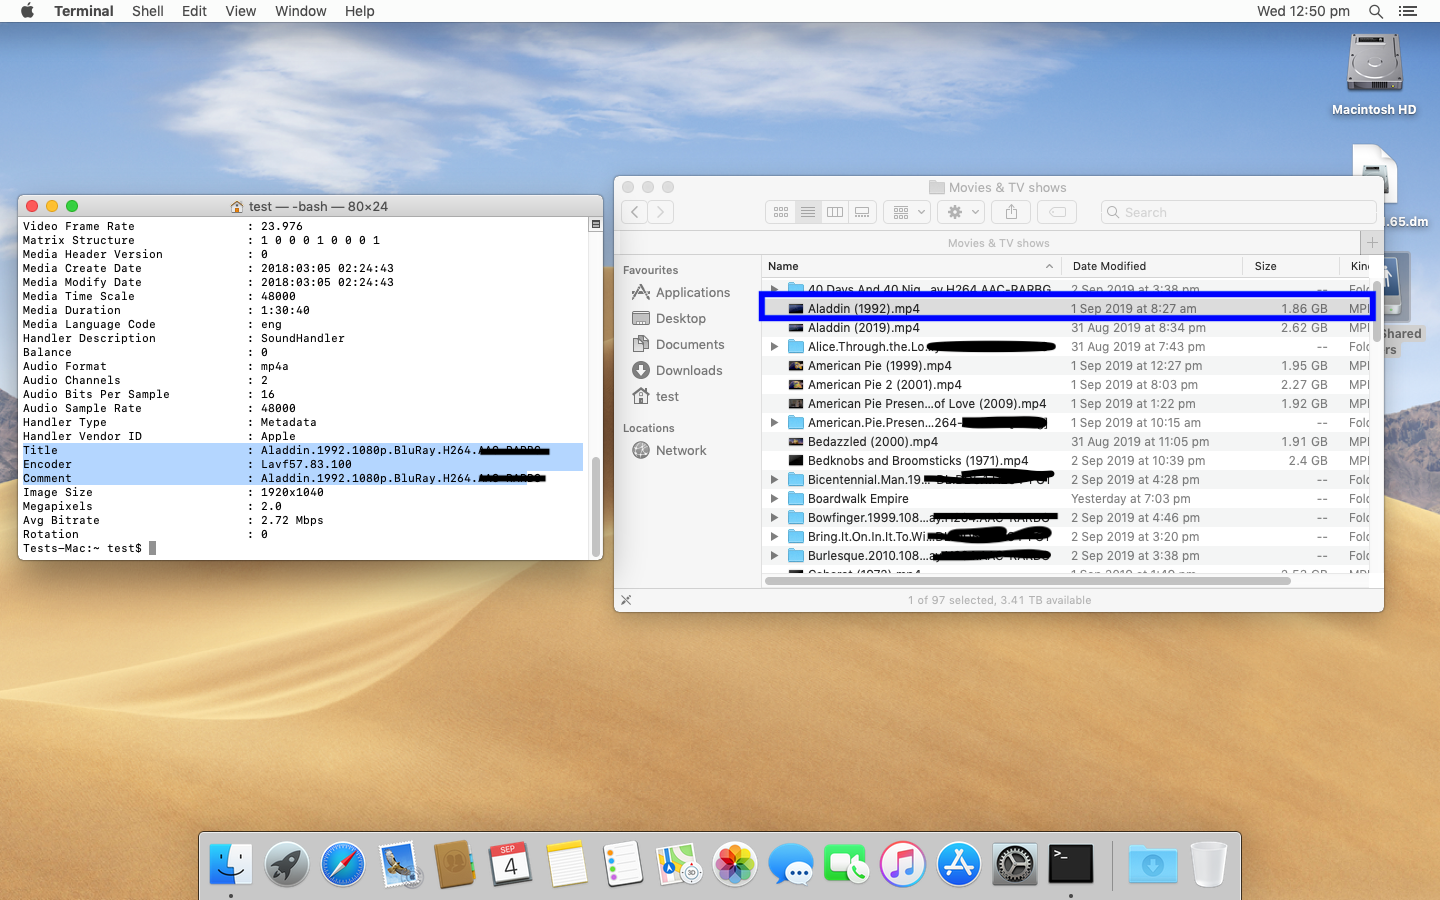Expand the Burlesque.2010 folder
This screenshot has height=900, width=1440.
[774, 556]
